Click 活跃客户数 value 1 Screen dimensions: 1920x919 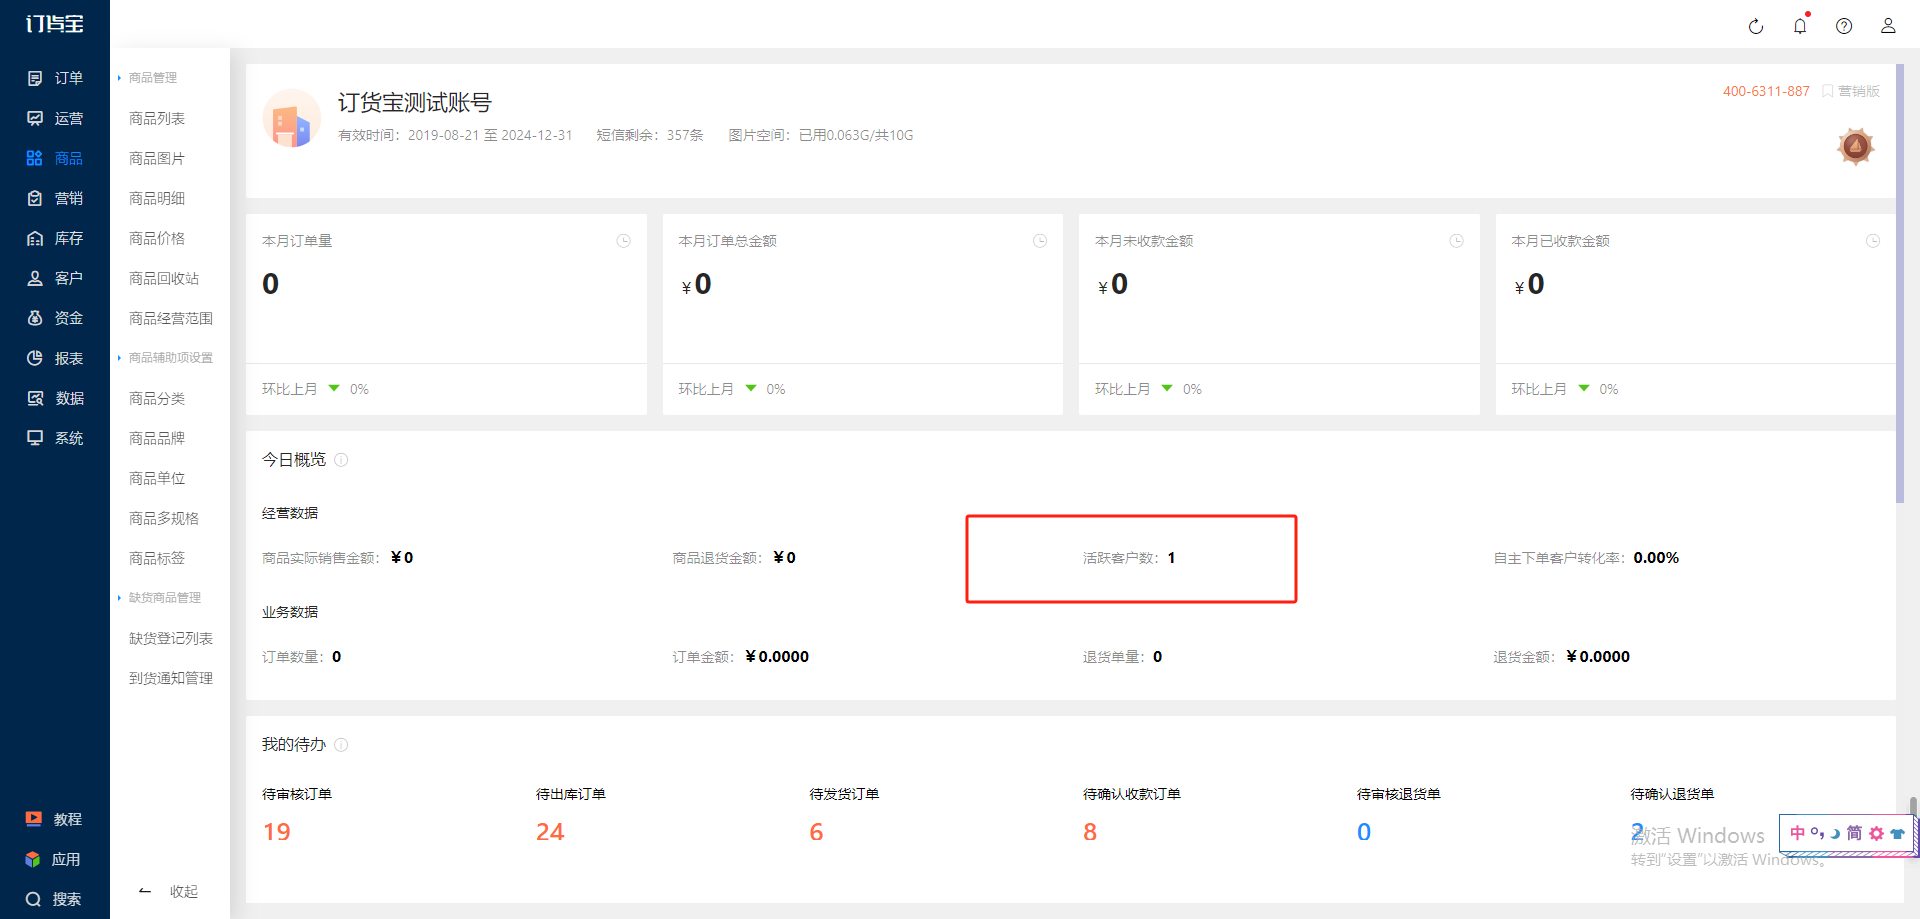click(x=1171, y=558)
